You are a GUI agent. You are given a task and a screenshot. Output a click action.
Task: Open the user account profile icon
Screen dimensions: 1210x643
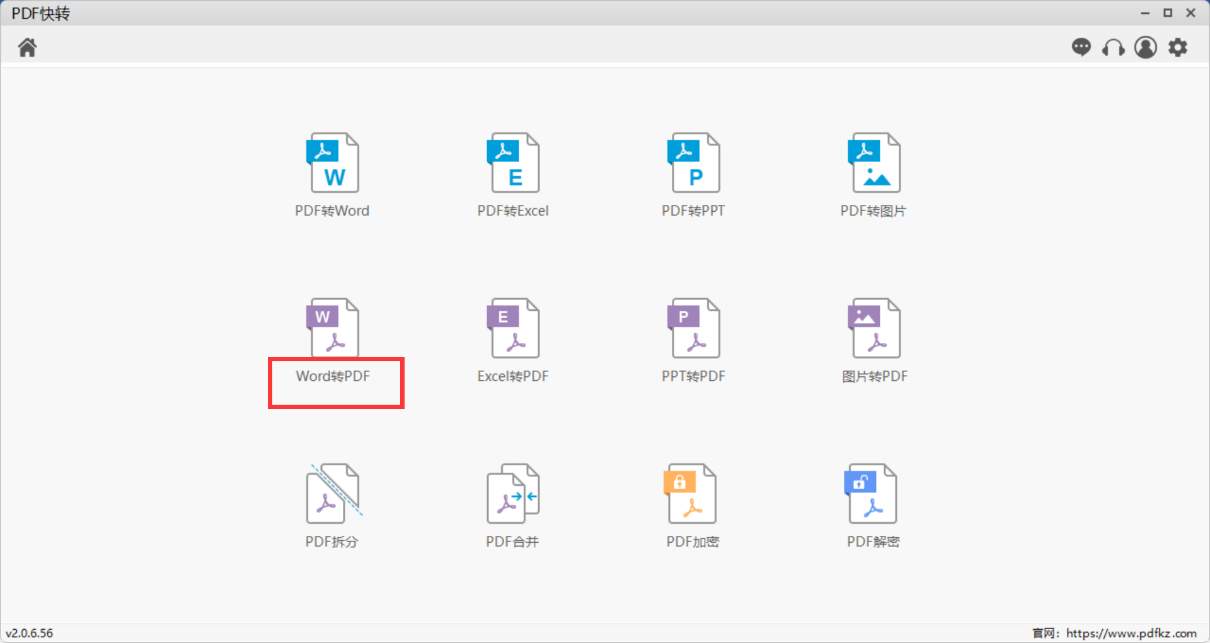(1146, 47)
